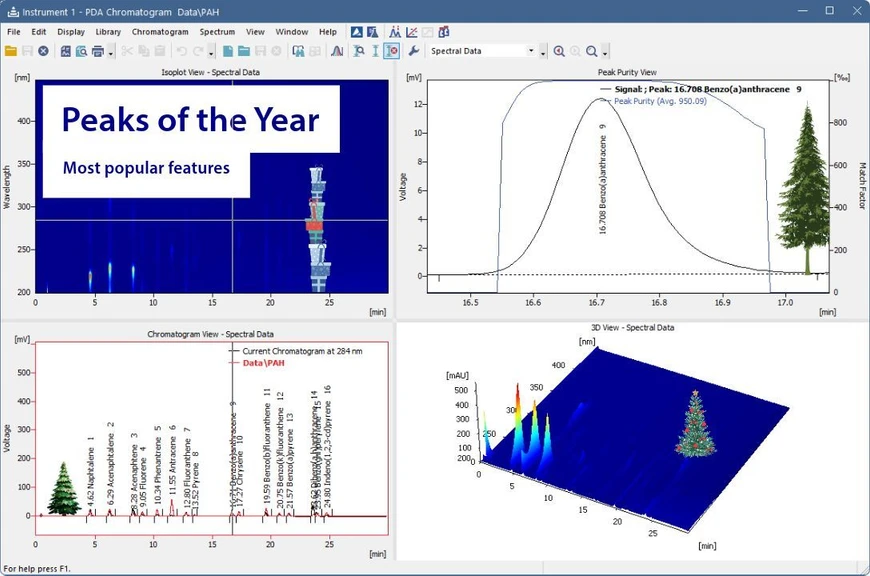Click the zoom previous magnifier icon
The height and width of the screenshot is (576, 870).
(x=559, y=51)
